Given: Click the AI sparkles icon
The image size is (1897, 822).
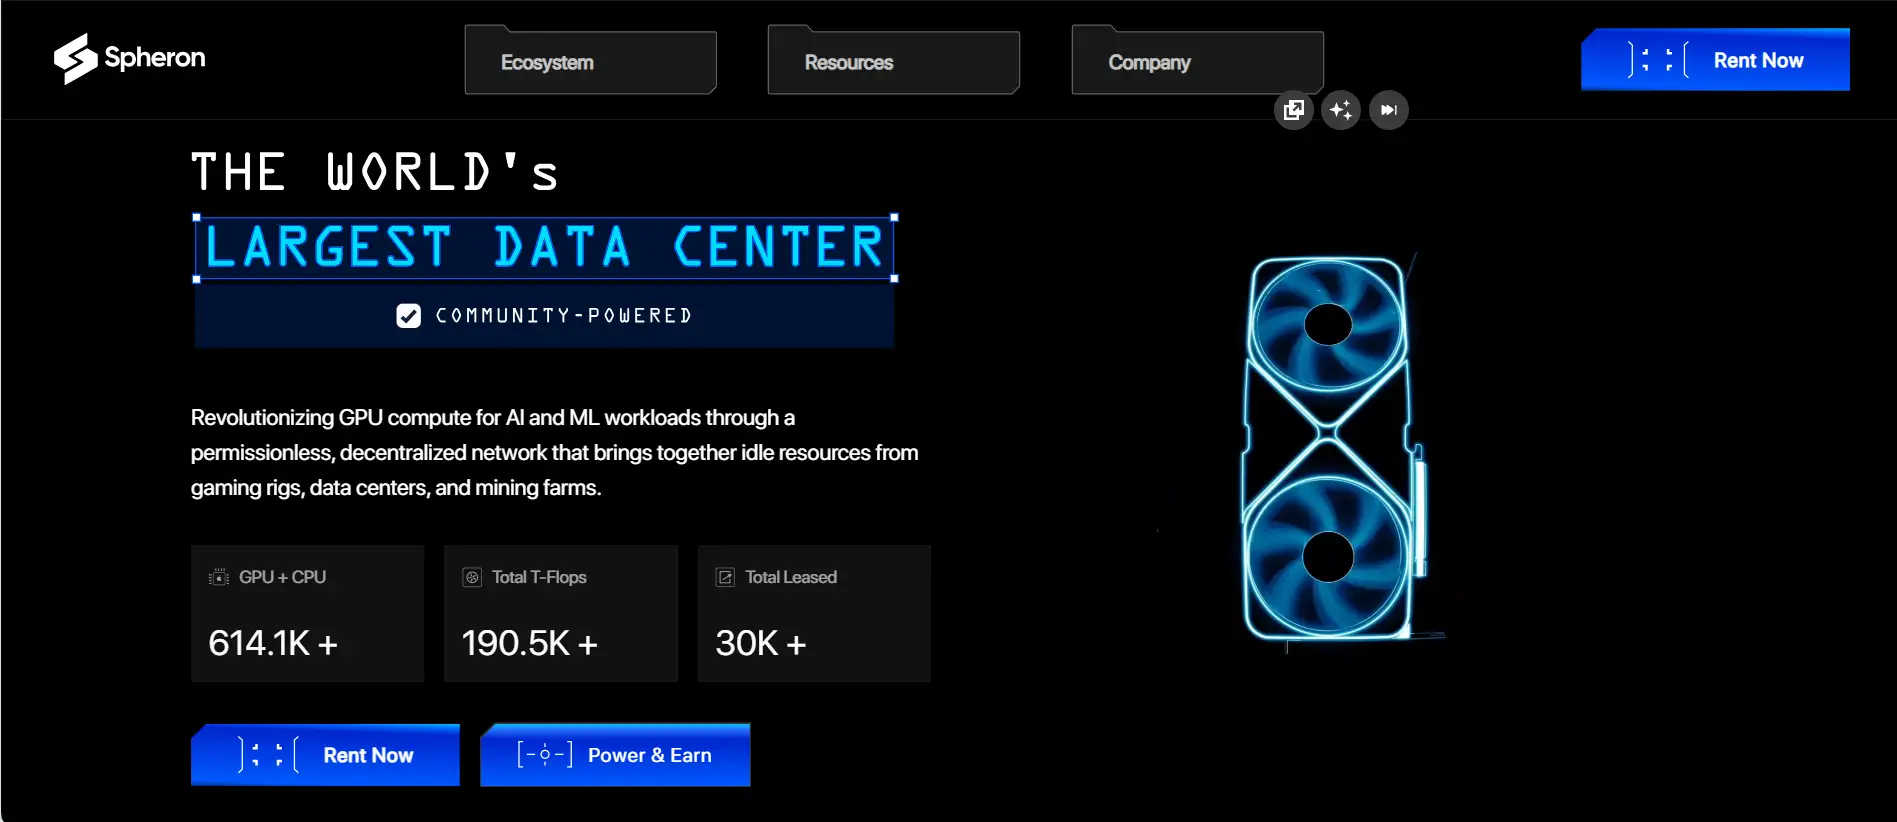Looking at the screenshot, I should (x=1341, y=110).
